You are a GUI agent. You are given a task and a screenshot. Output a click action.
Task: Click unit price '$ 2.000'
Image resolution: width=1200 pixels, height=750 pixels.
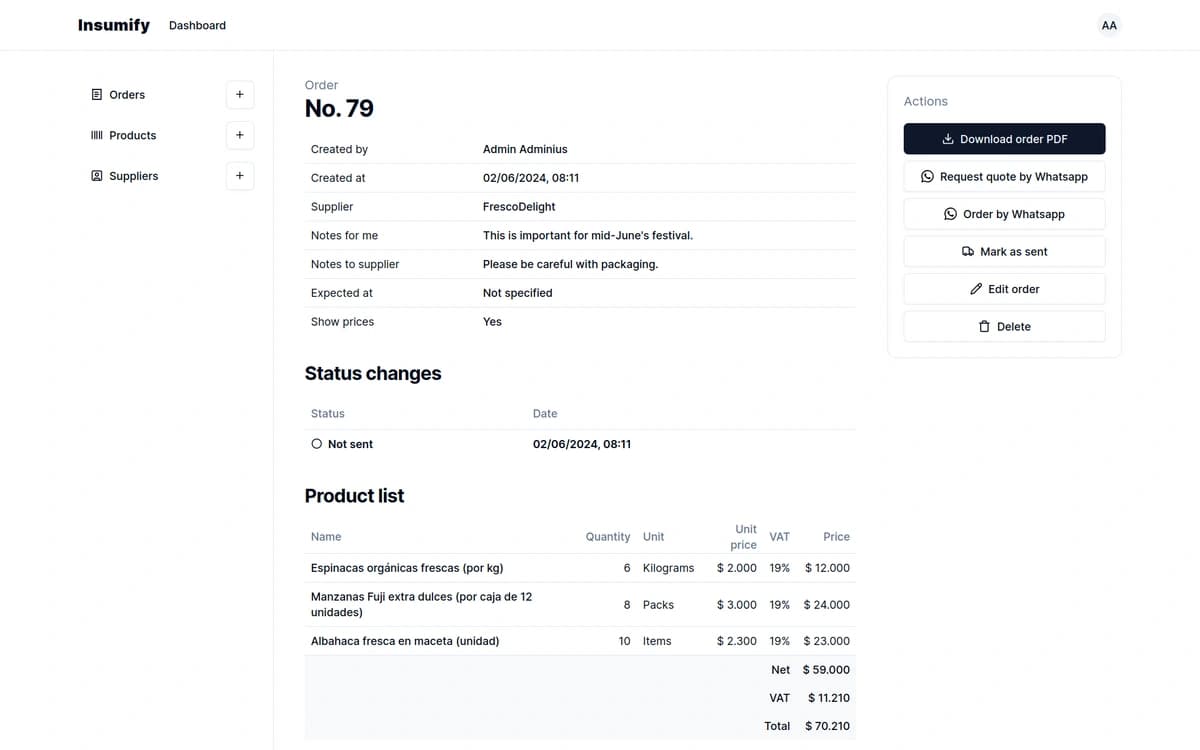coord(737,568)
